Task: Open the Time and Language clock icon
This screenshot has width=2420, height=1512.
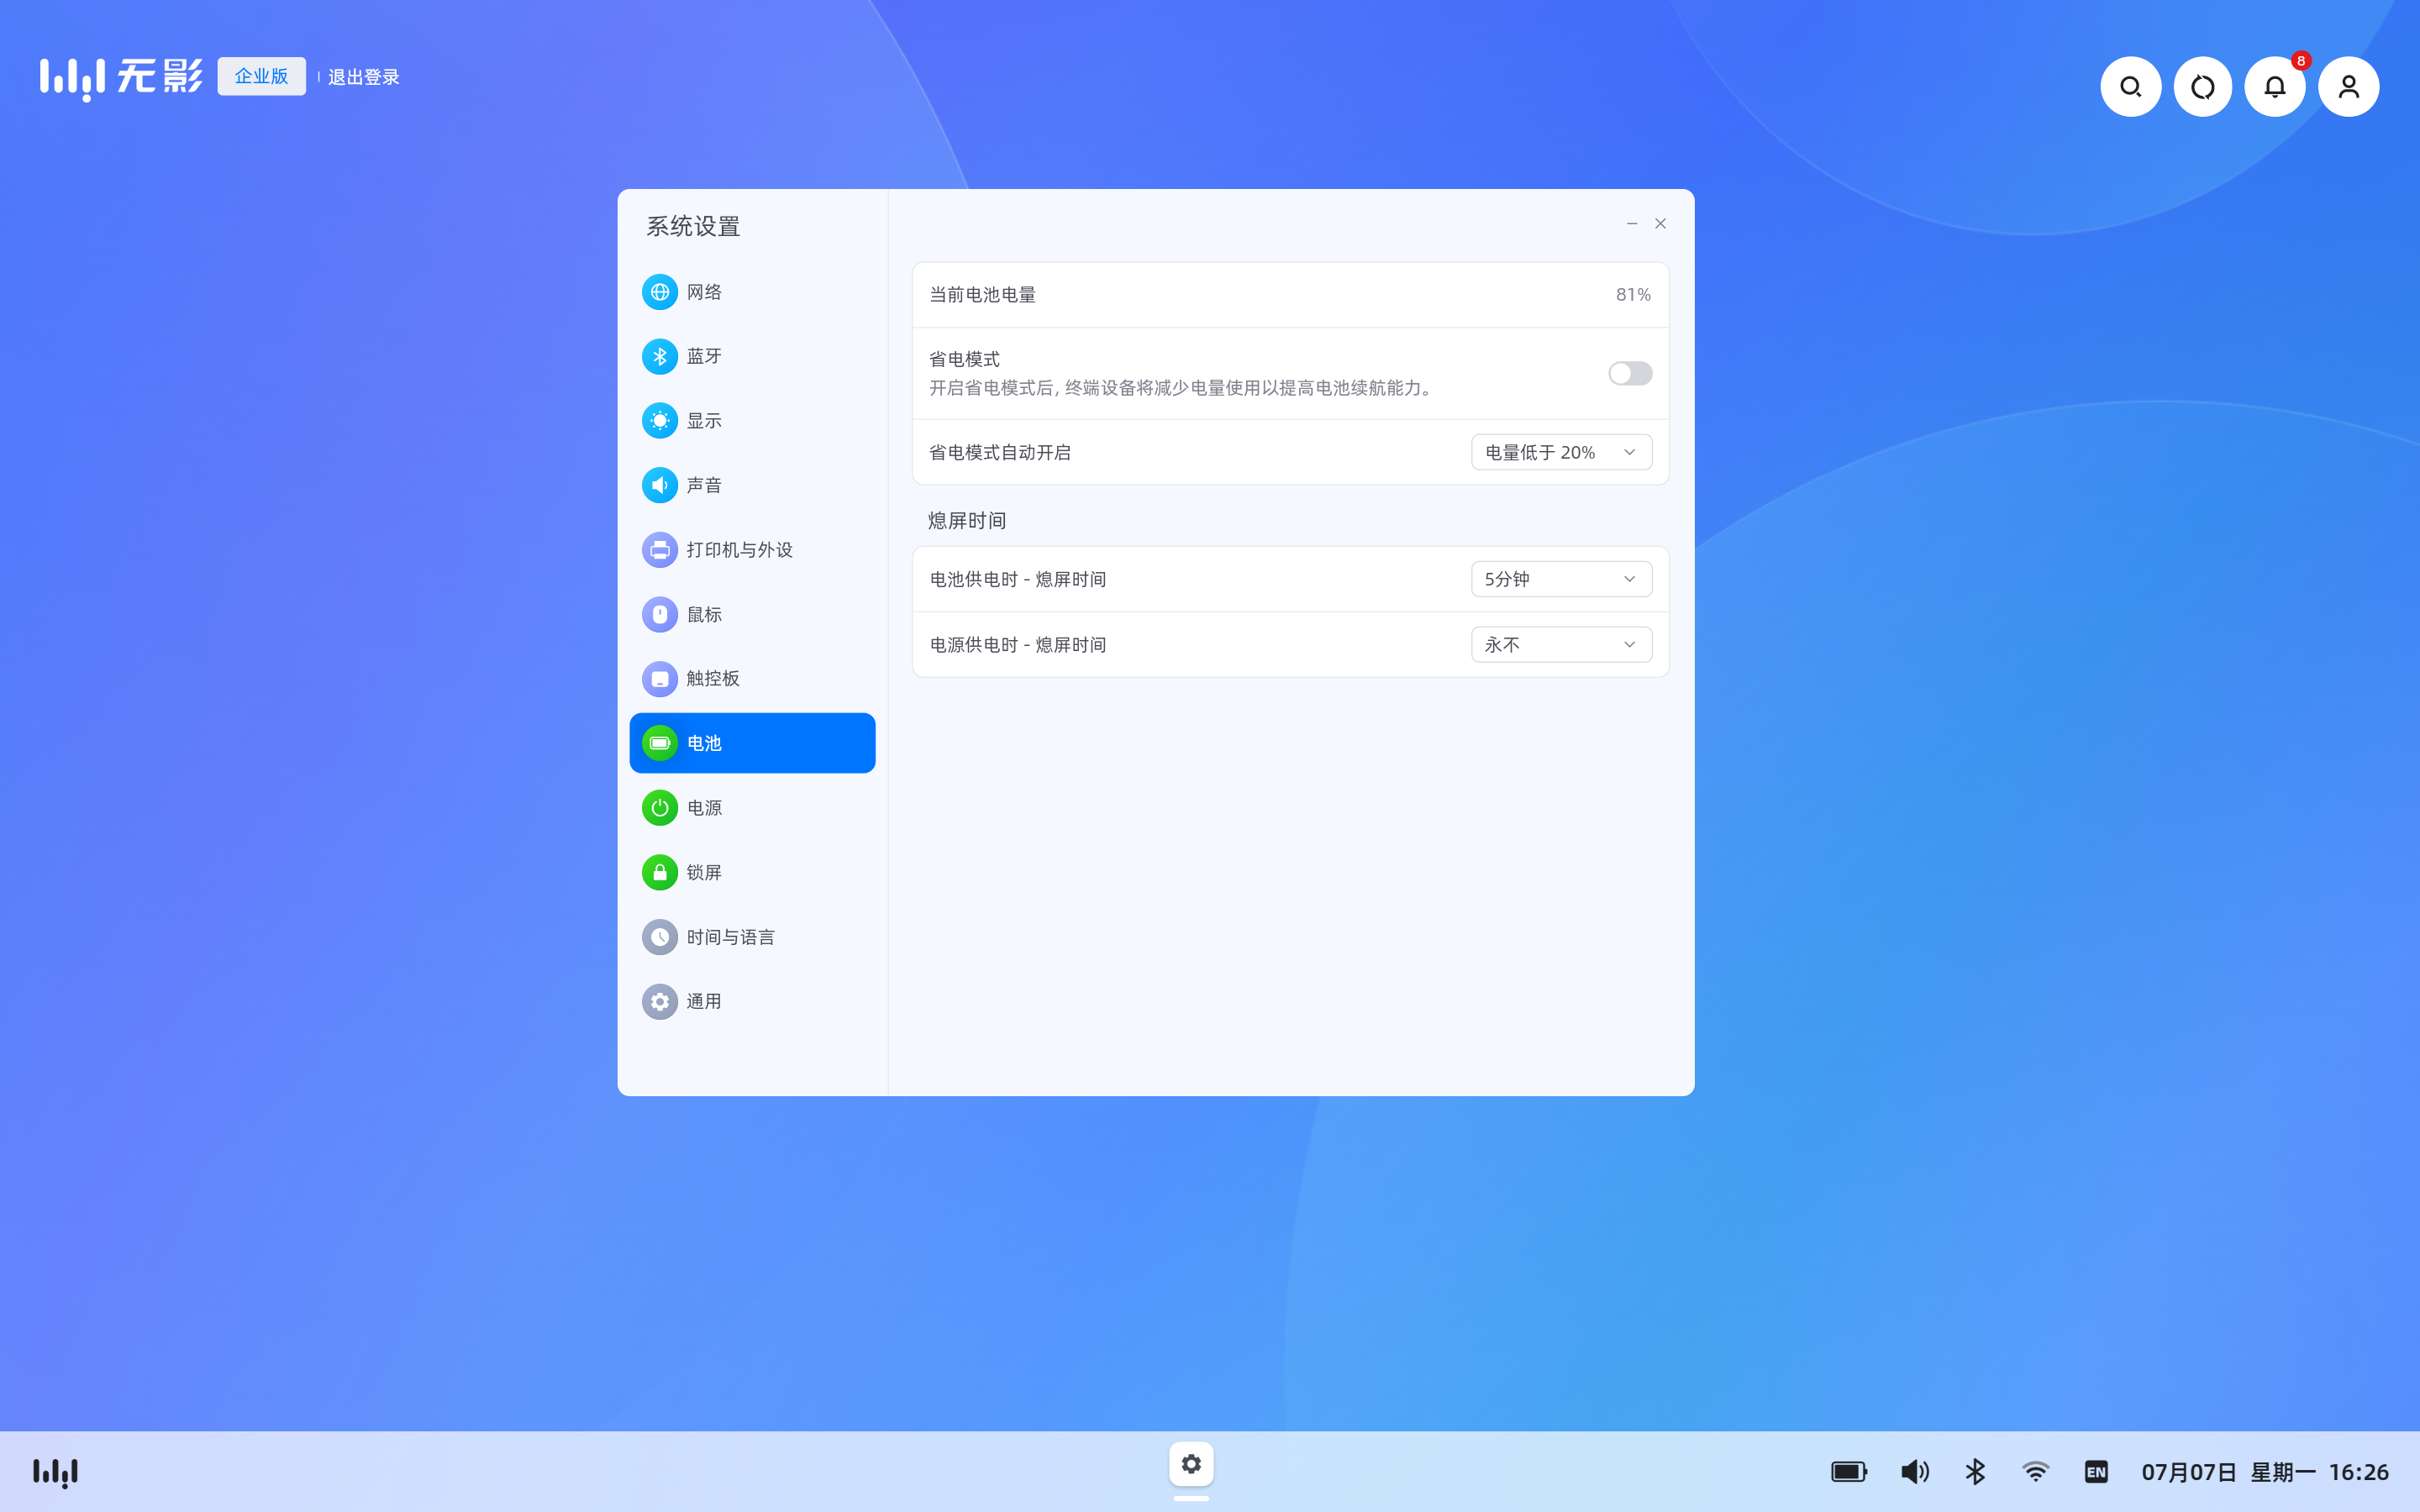Action: (659, 937)
